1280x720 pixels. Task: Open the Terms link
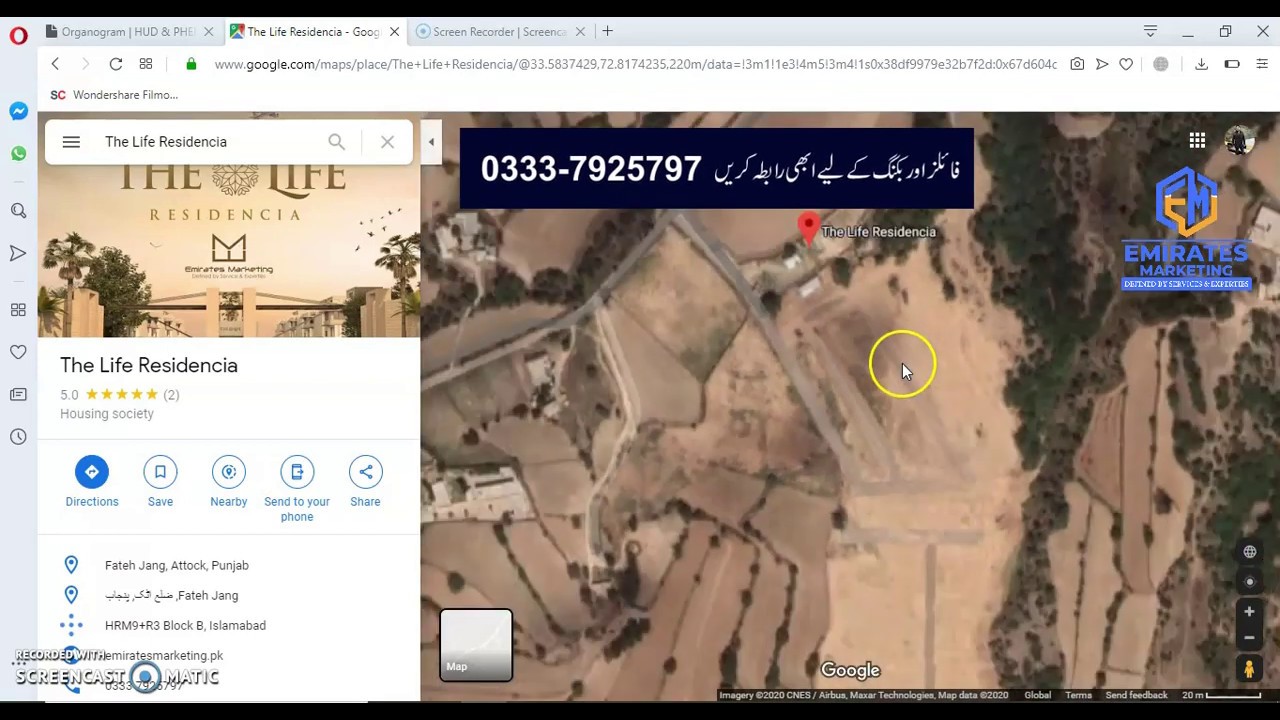1078,695
